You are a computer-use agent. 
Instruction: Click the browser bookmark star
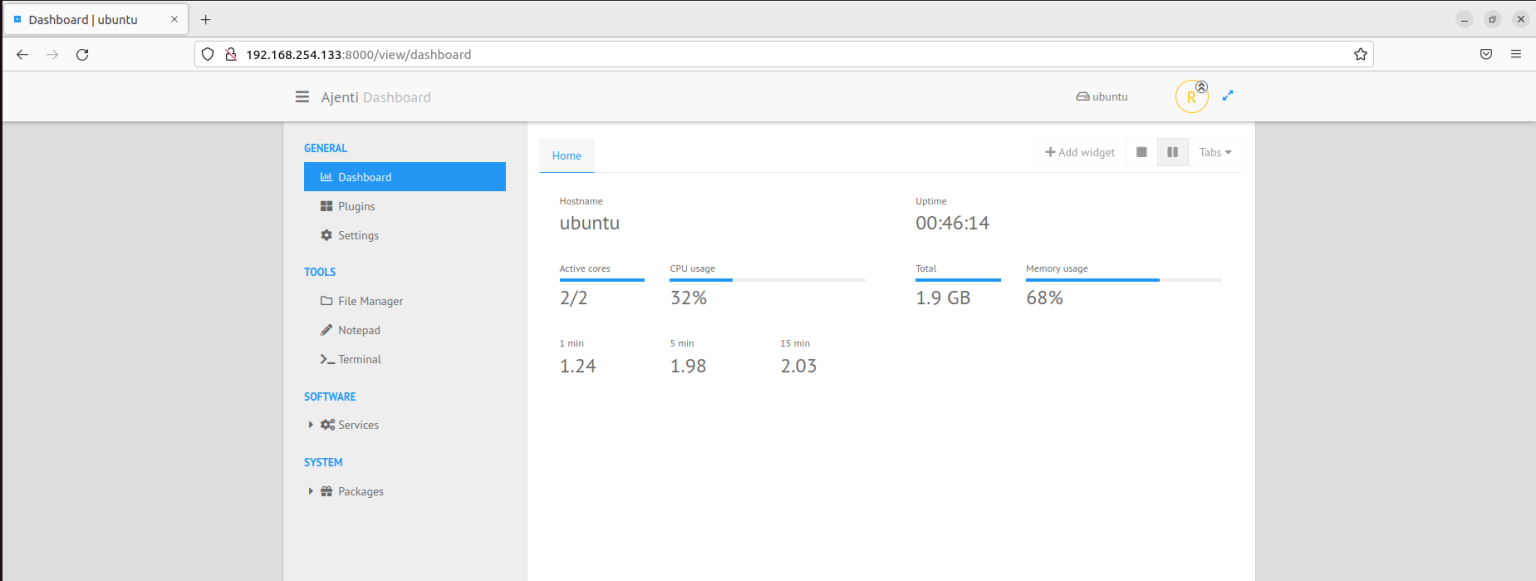coord(1360,54)
